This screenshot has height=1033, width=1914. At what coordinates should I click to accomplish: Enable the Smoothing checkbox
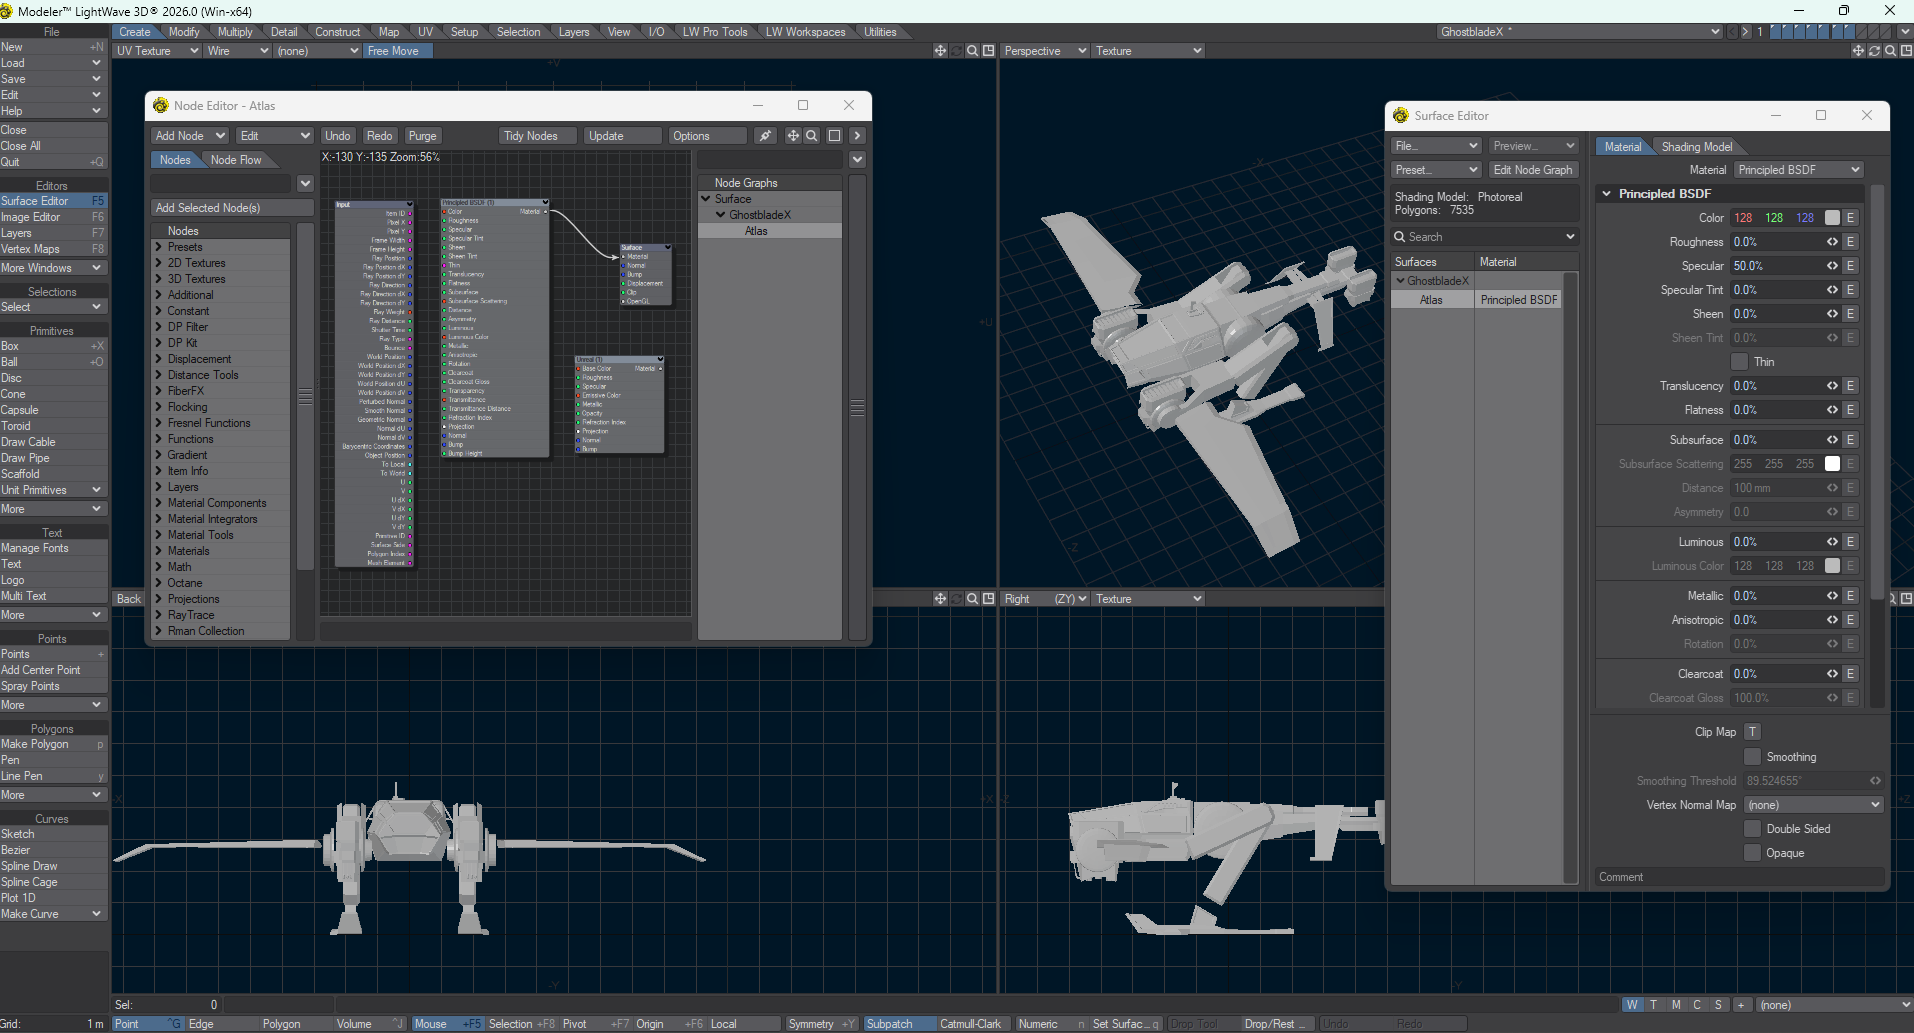[x=1752, y=757]
